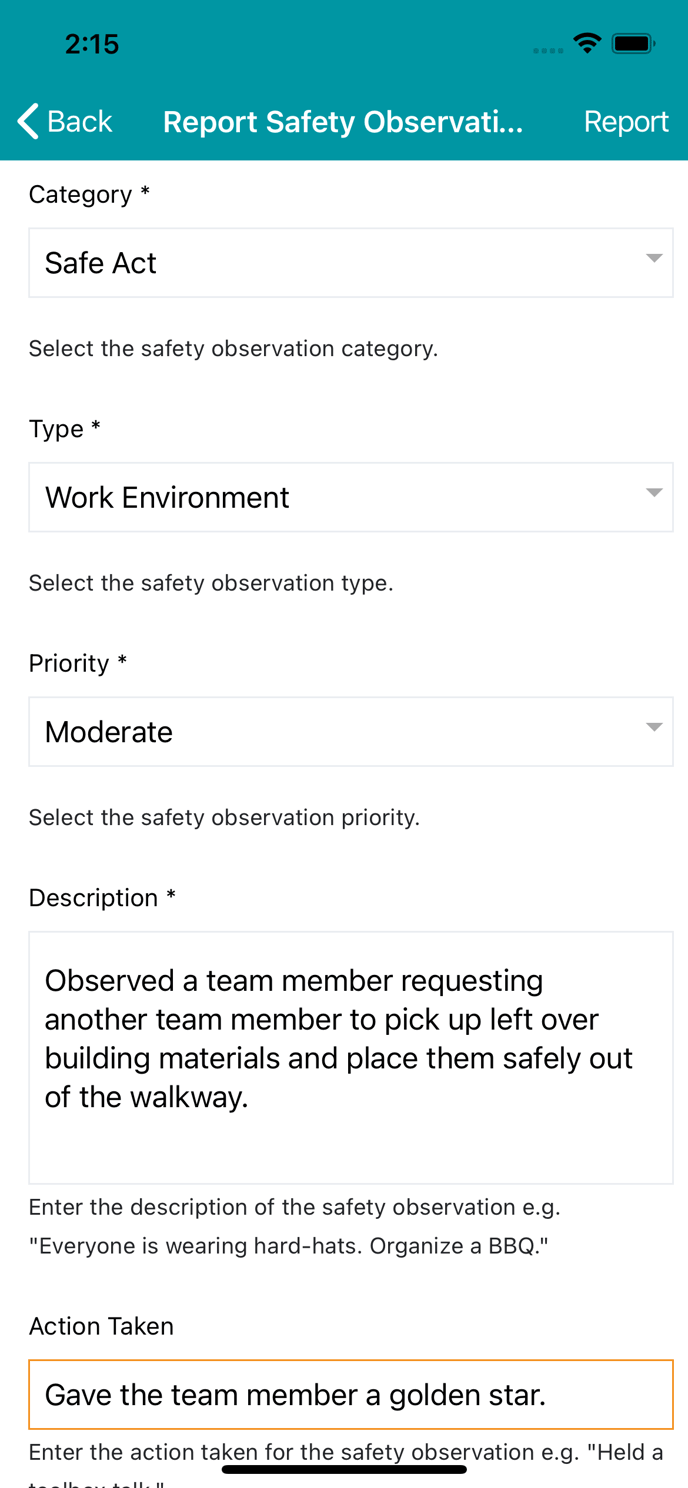Viewport: 688px width, 1488px height.
Task: Tap the battery indicator icon
Action: 634,43
